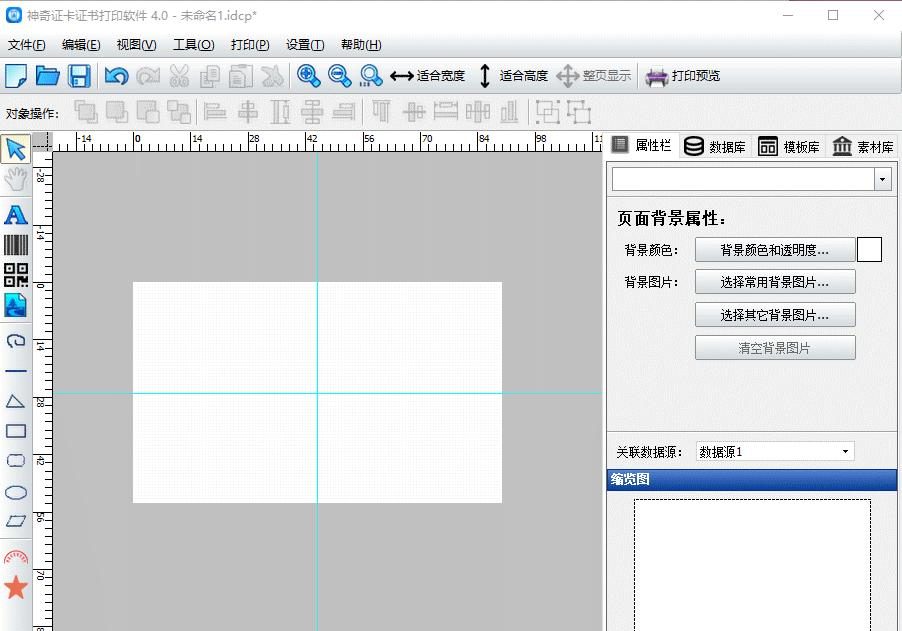The width and height of the screenshot is (902, 631).
Task: Select the straight line tool
Action: (x=16, y=371)
